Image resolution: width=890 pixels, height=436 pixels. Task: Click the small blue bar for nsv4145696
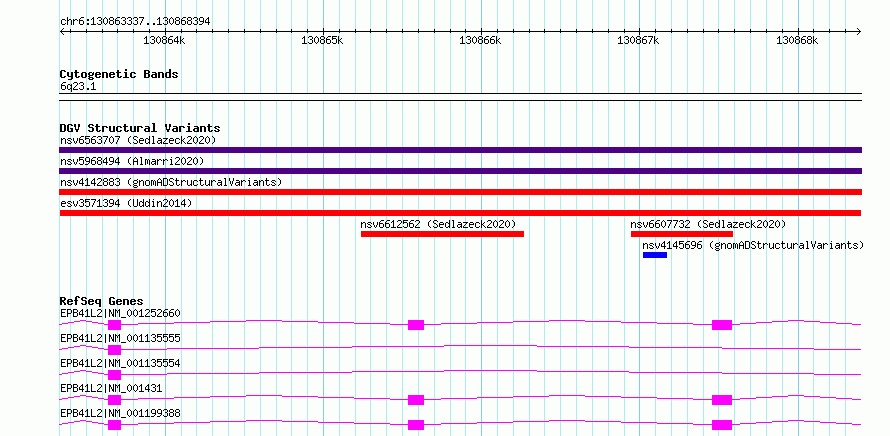click(654, 255)
